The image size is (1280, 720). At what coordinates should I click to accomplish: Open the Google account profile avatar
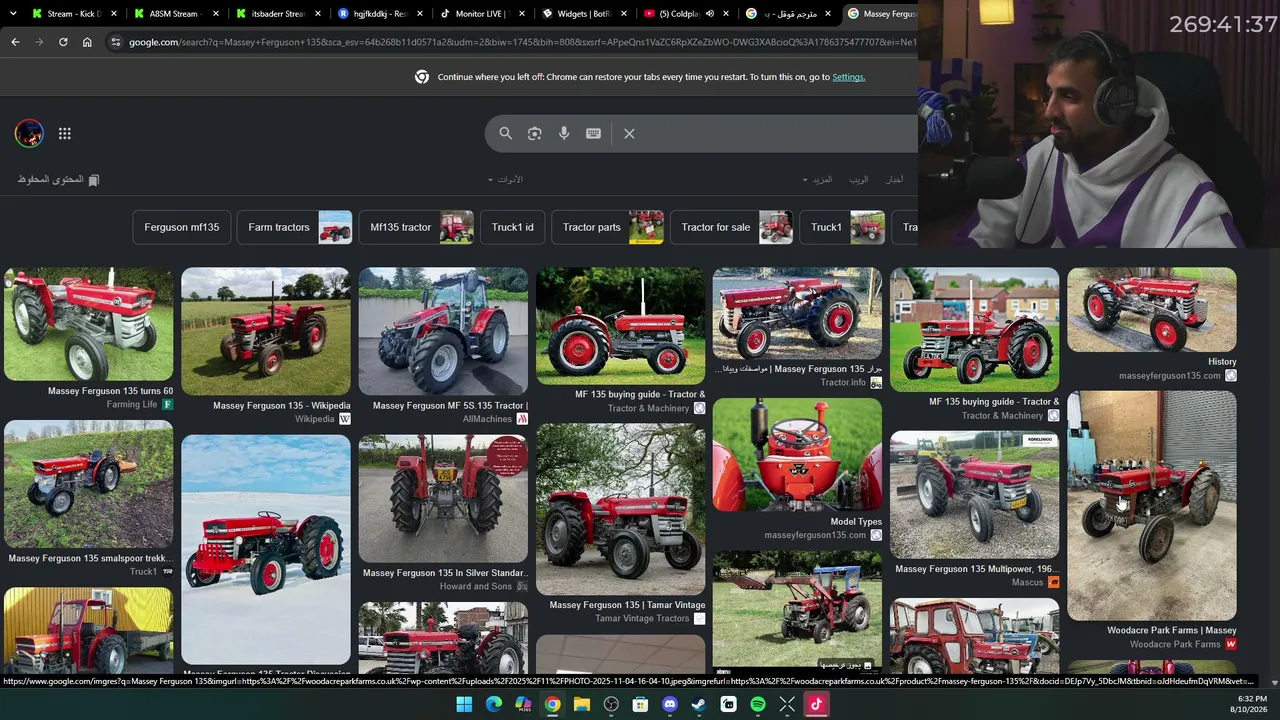[29, 133]
